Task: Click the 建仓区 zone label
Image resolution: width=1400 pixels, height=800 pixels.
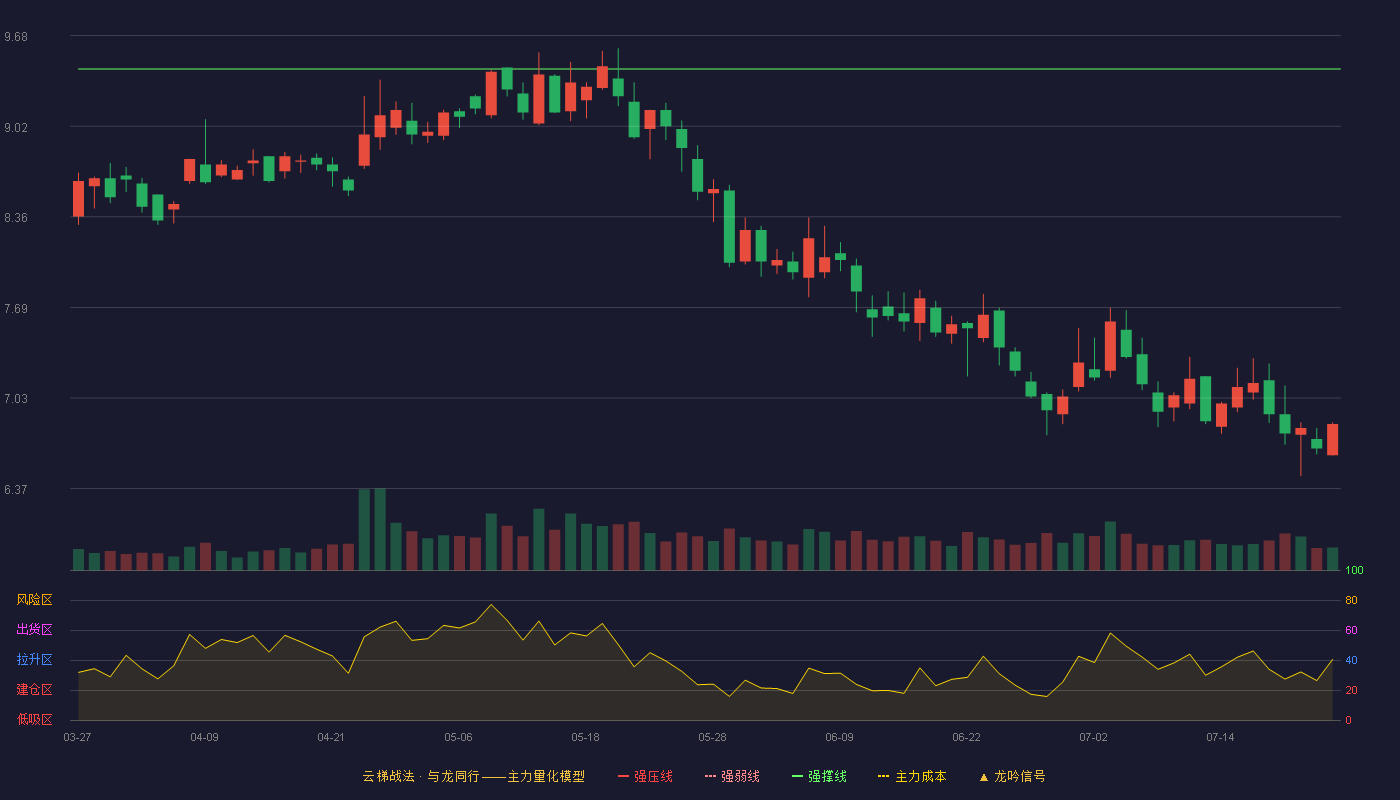Action: 34,690
